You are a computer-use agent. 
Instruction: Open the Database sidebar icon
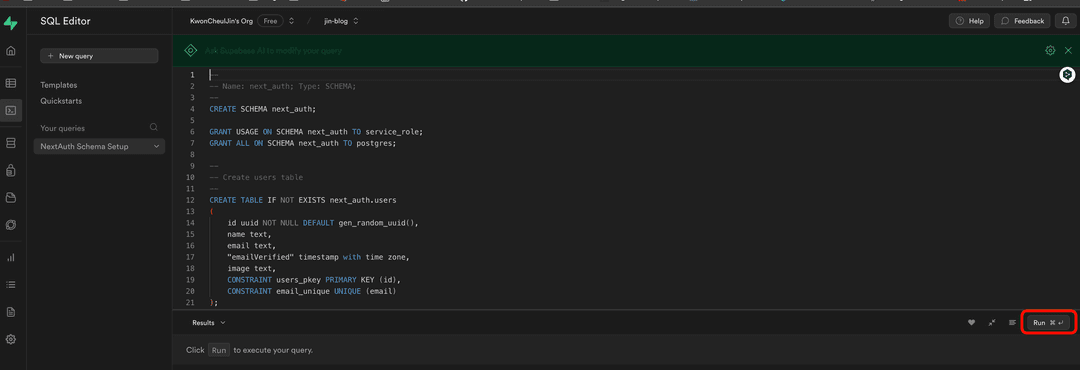(10, 143)
